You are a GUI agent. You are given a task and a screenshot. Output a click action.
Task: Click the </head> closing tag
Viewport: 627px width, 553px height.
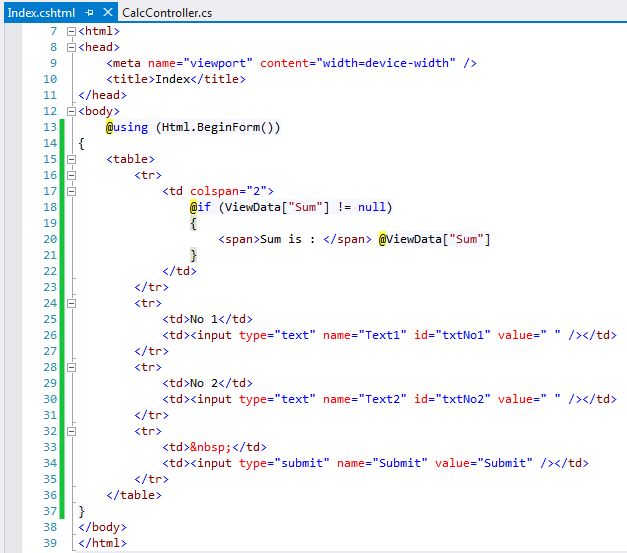pos(102,95)
